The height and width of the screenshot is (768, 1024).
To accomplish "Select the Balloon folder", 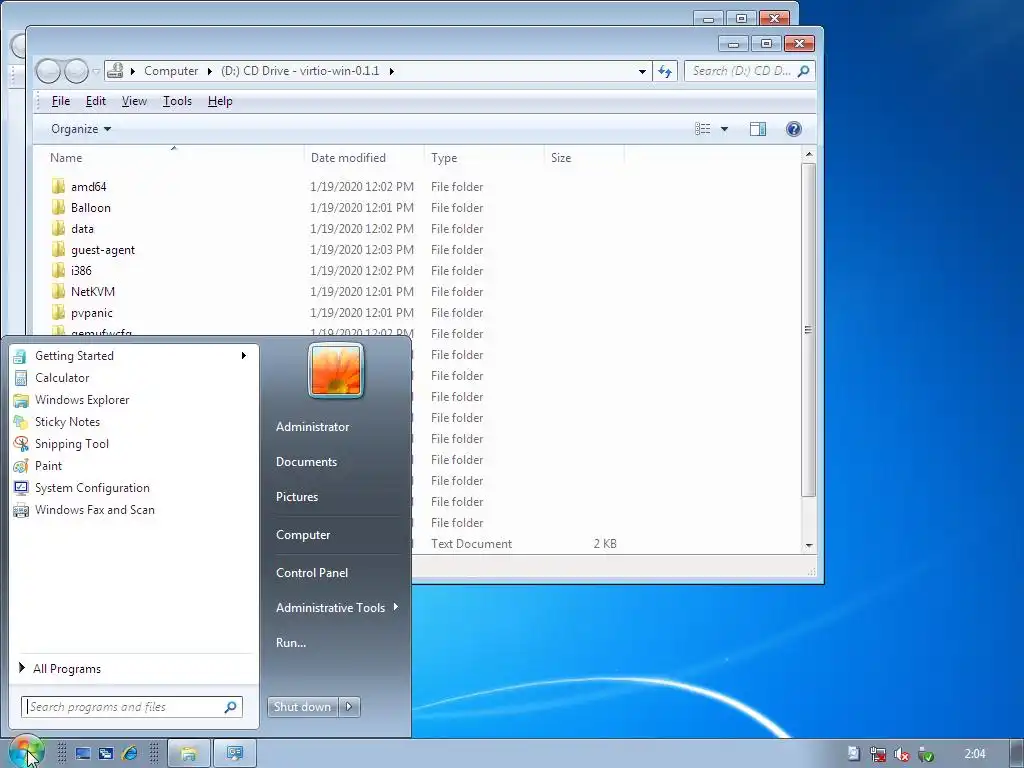I will pyautogui.click(x=91, y=208).
